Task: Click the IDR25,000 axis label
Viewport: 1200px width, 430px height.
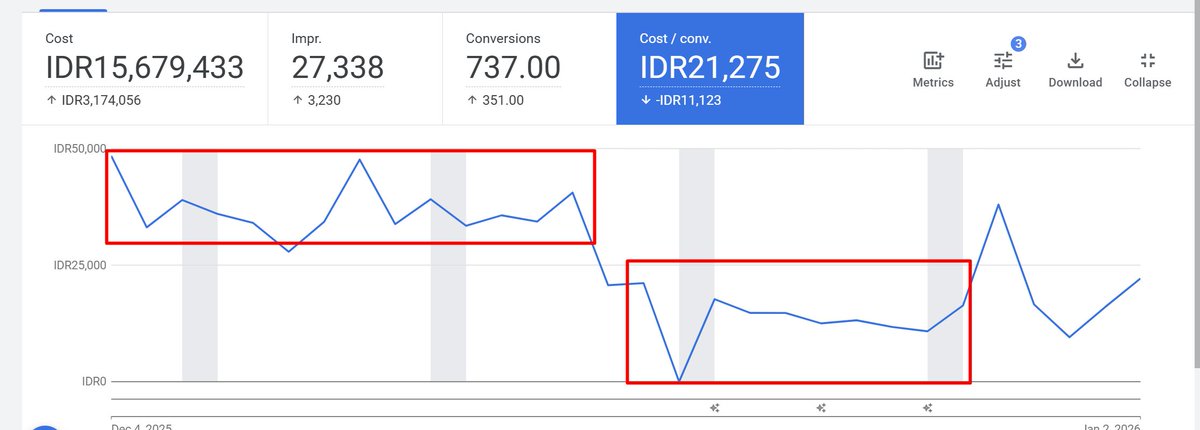Action: [x=80, y=265]
